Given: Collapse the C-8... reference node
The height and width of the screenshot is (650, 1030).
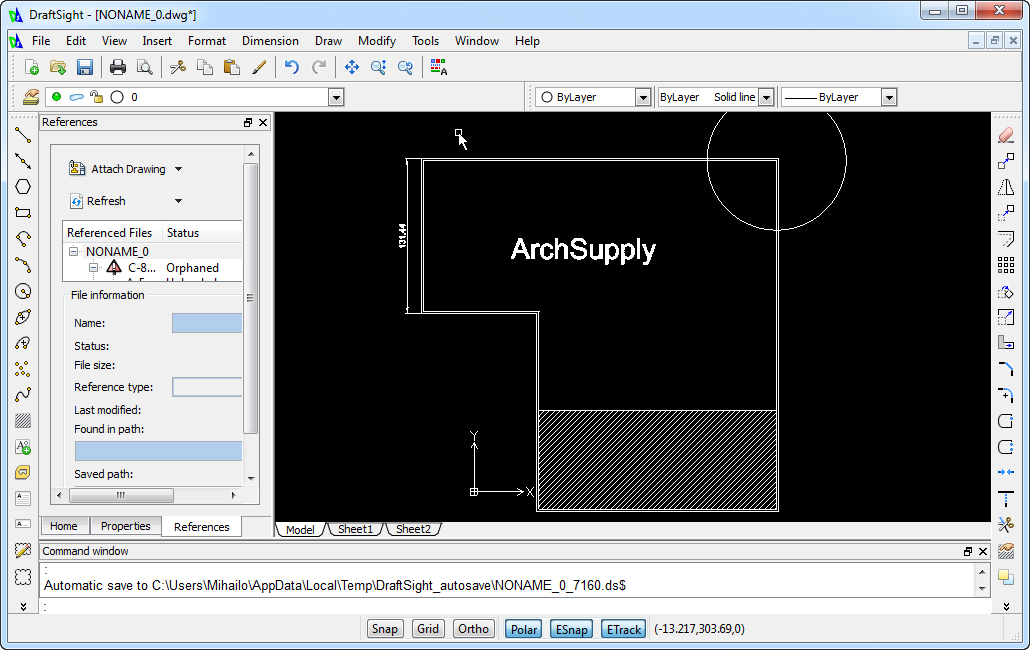Looking at the screenshot, I should tap(93, 268).
